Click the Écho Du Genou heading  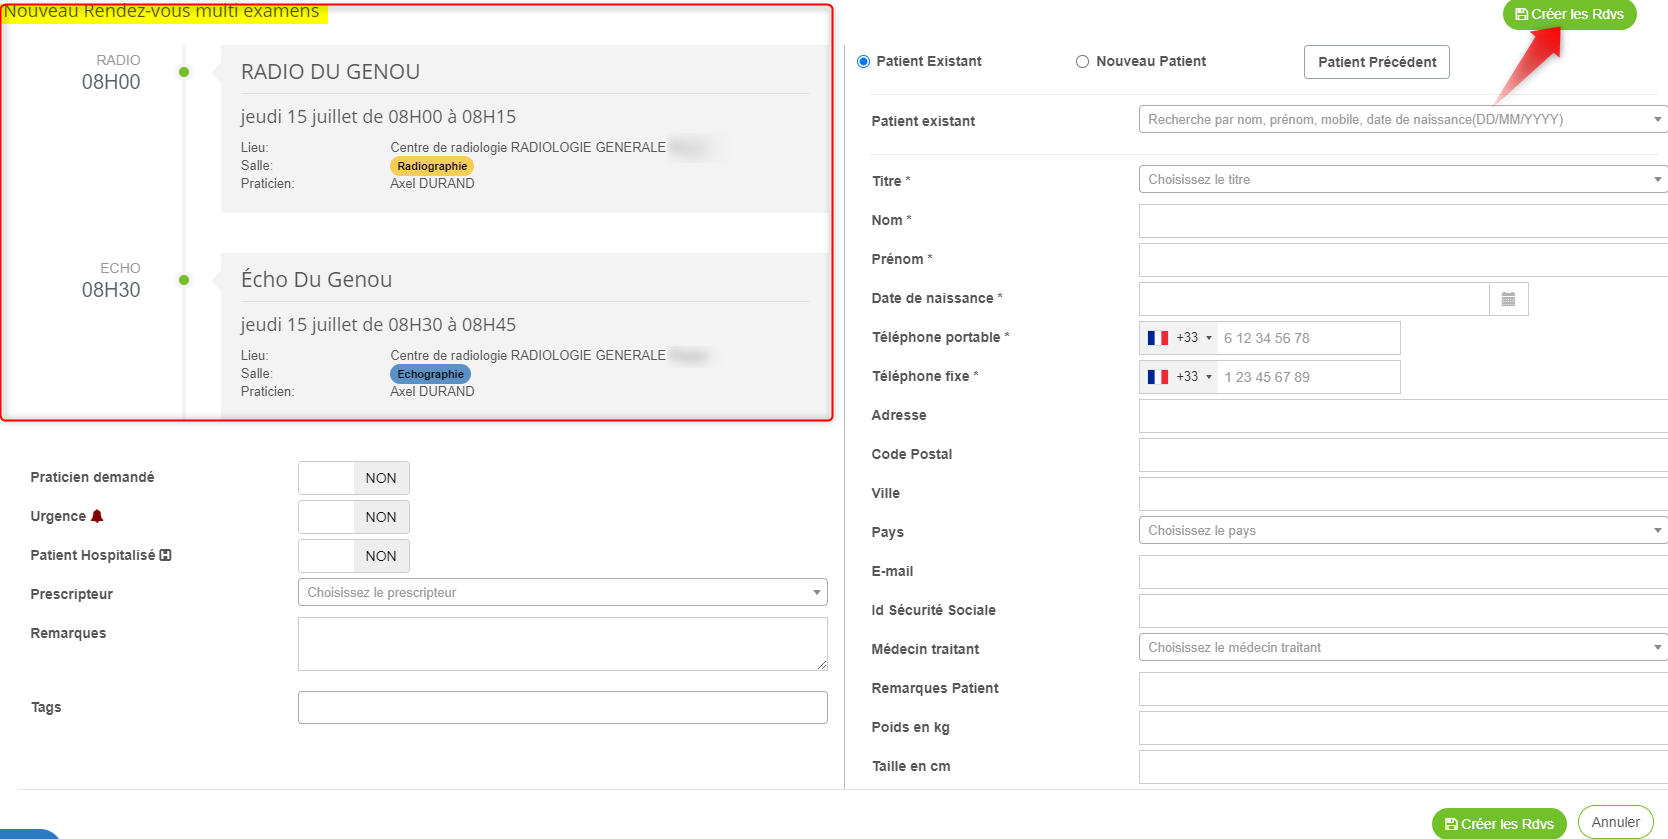316,280
